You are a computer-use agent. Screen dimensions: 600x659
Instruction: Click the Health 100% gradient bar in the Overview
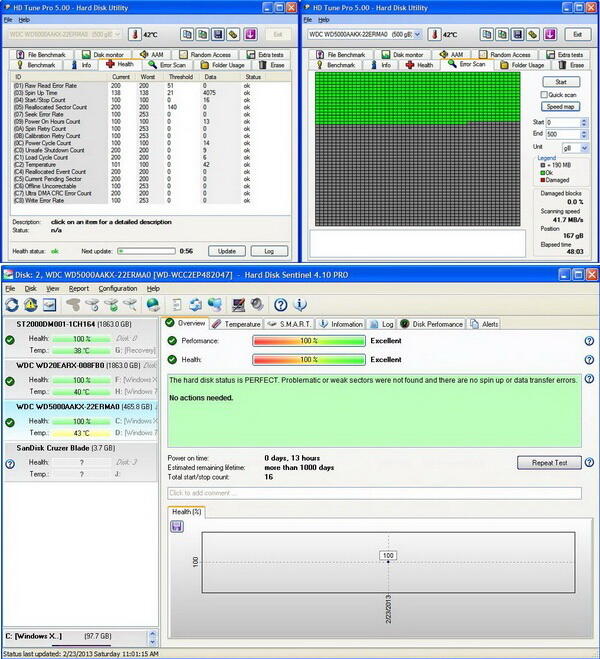click(x=309, y=360)
